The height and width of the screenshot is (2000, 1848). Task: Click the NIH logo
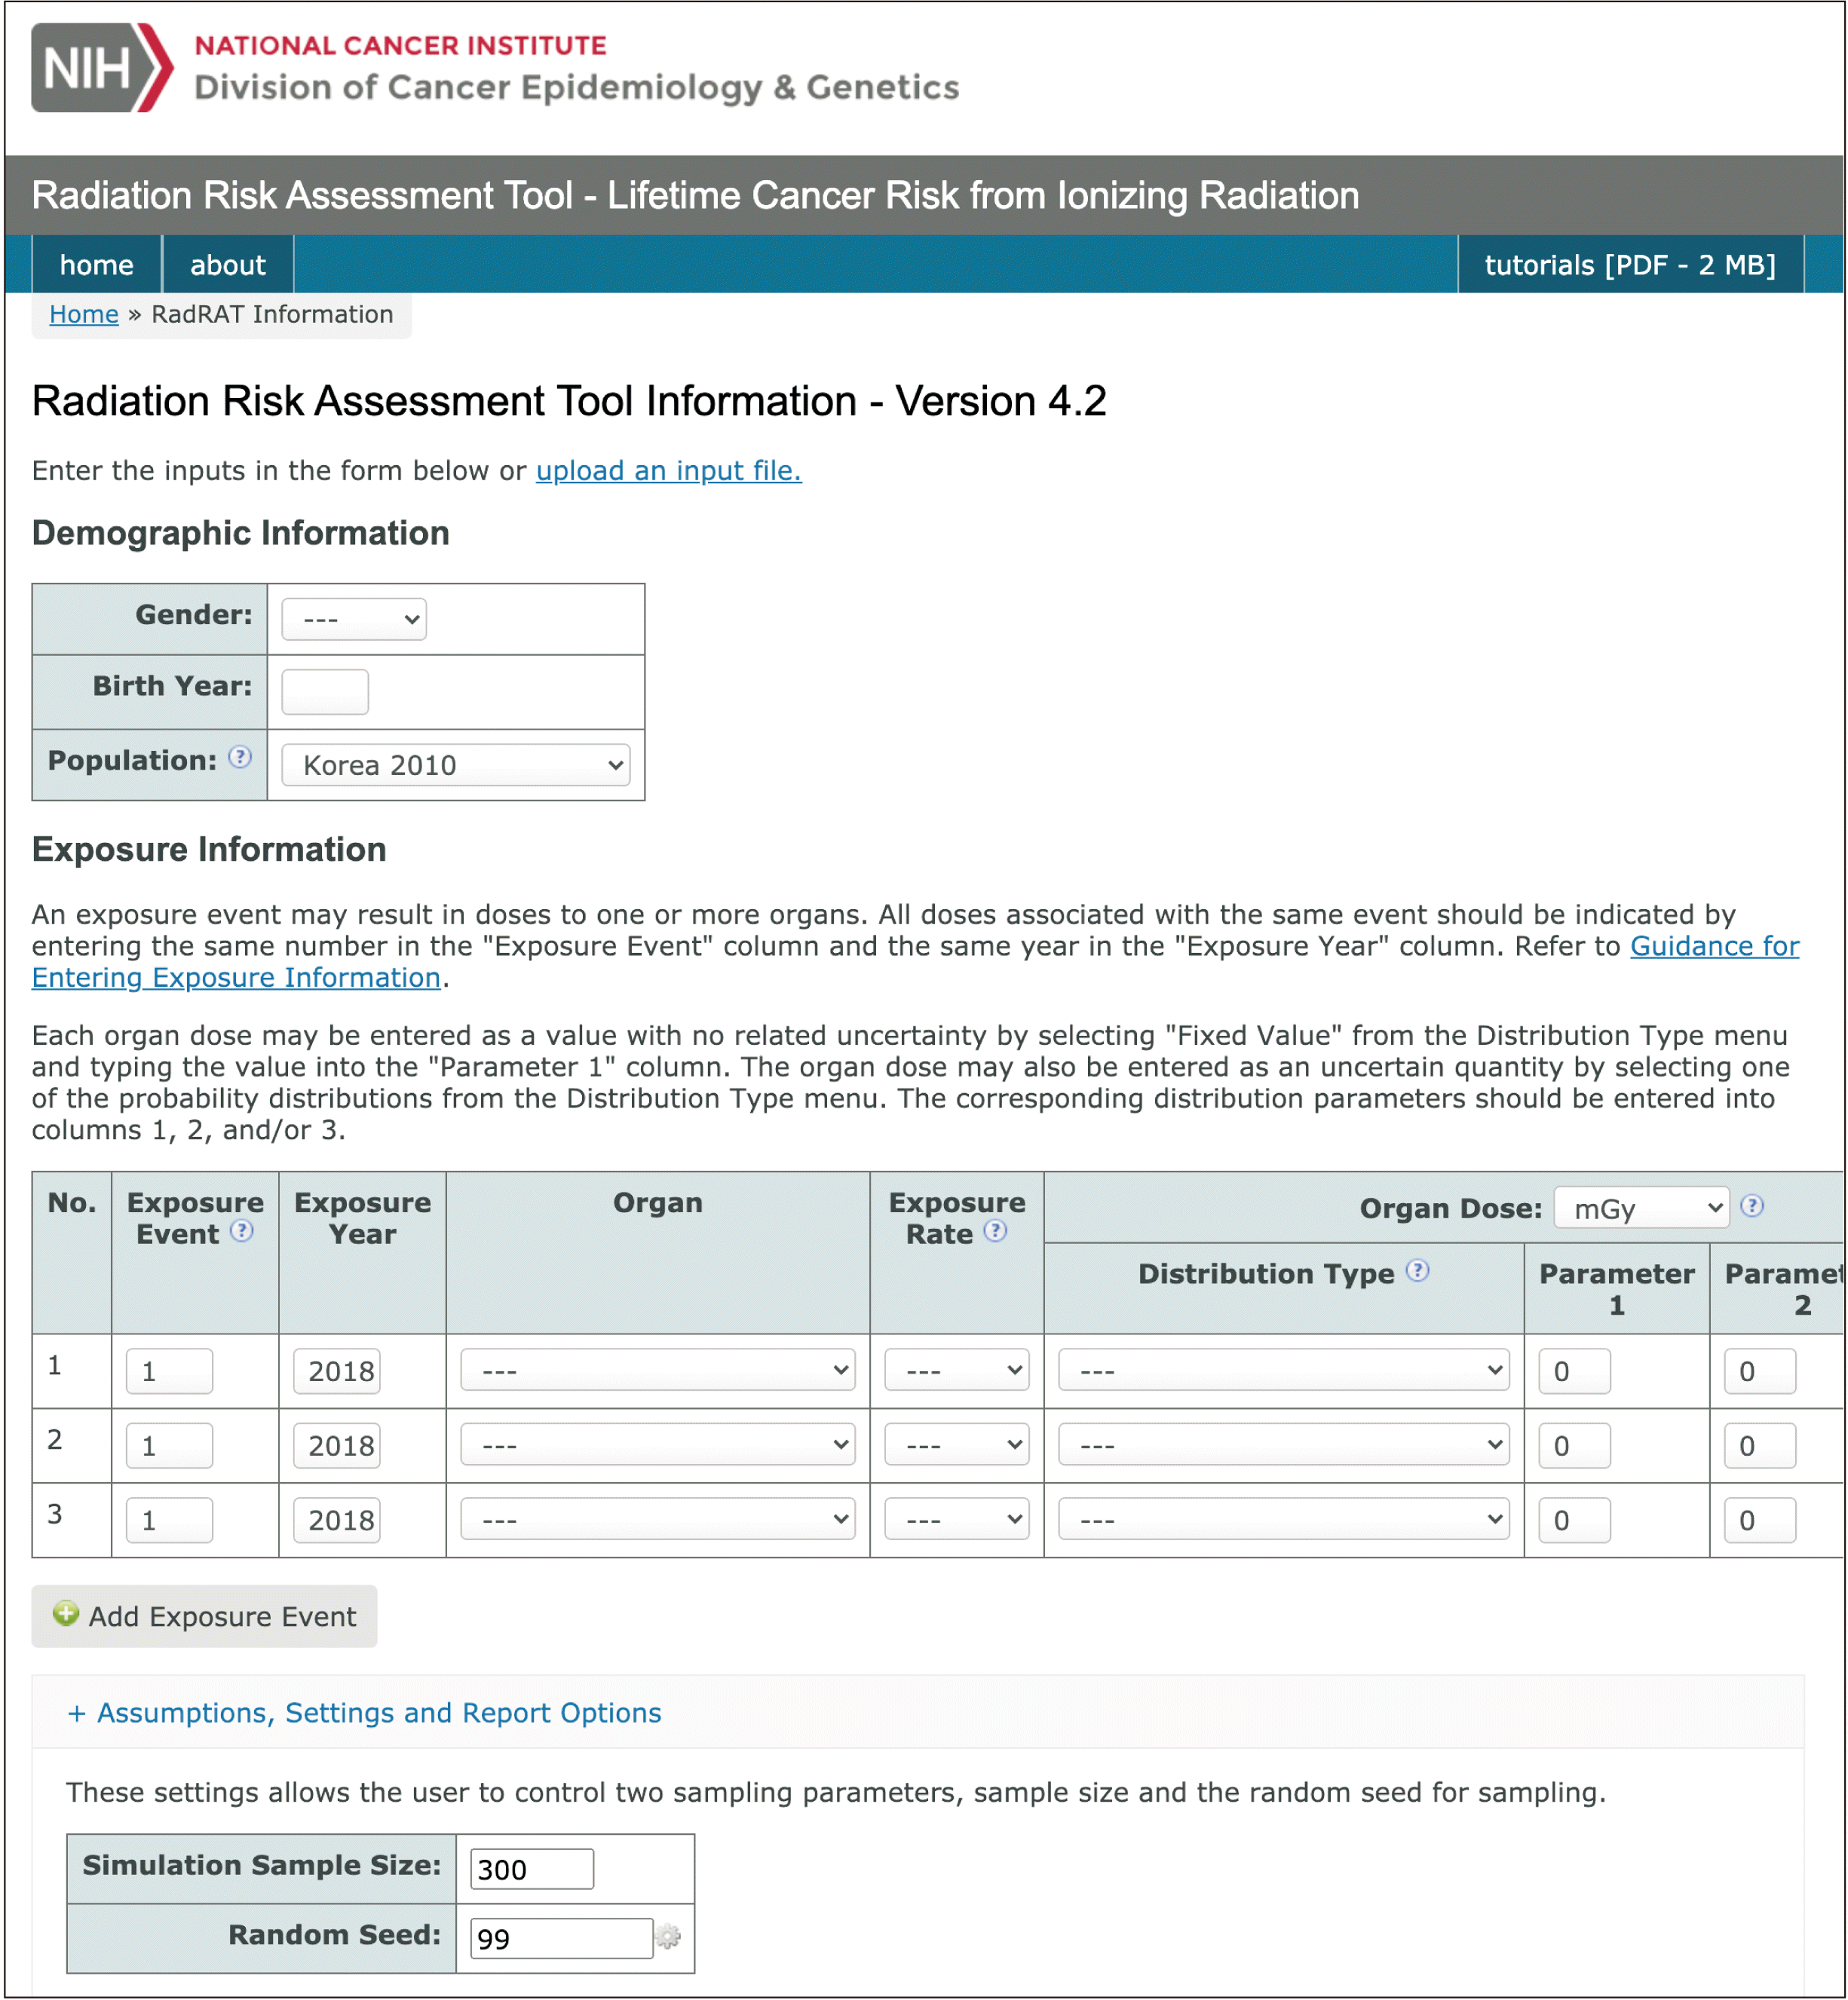102,67
